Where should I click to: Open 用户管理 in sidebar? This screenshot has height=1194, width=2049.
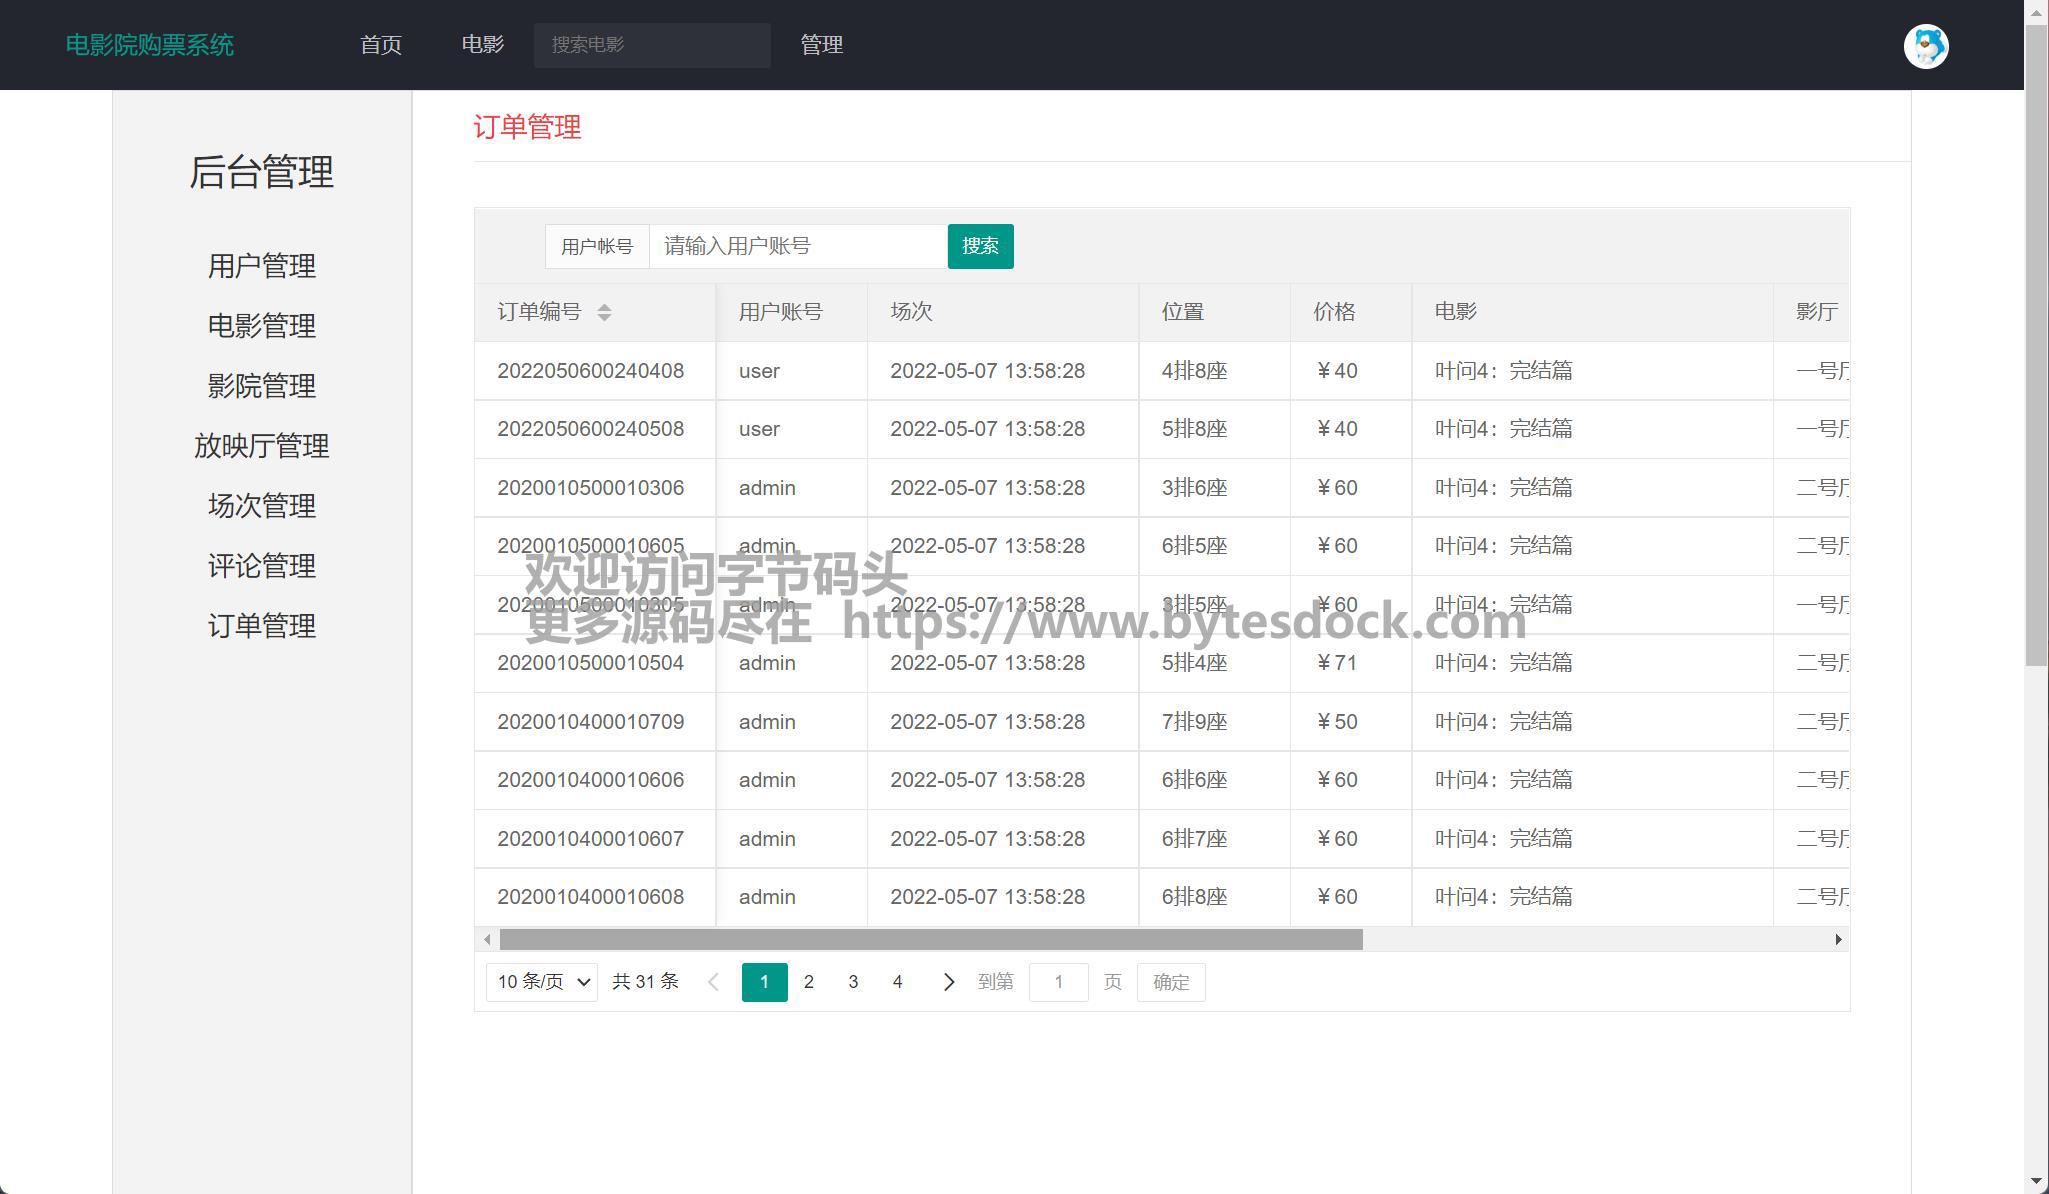point(261,266)
